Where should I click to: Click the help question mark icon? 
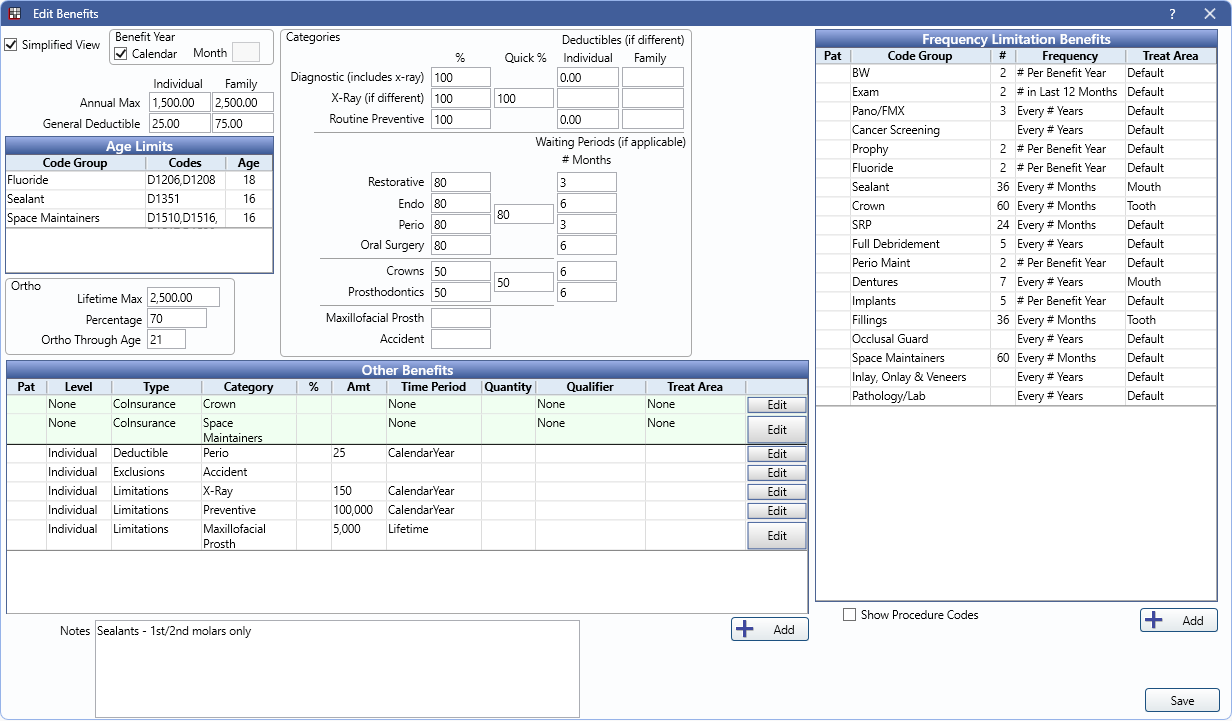(1172, 14)
